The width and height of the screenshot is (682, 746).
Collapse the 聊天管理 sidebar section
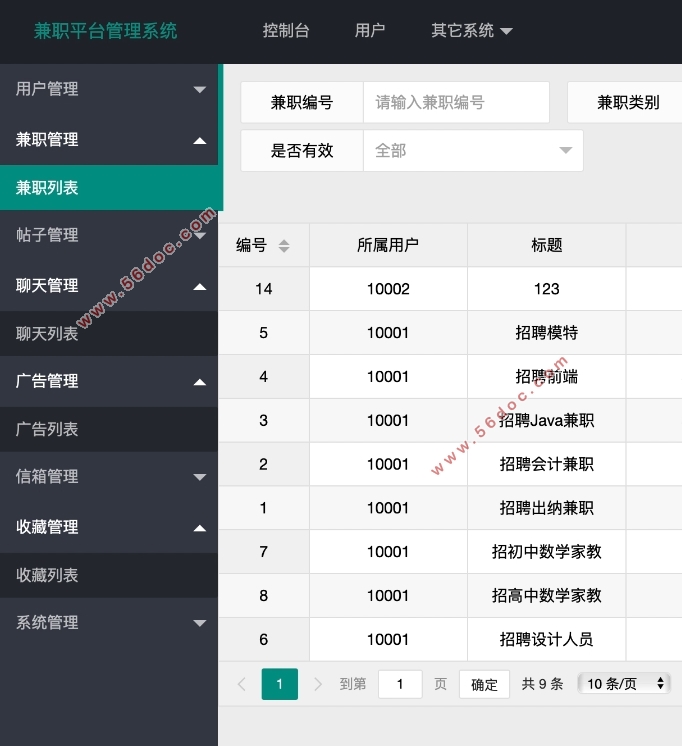[x=109, y=286]
